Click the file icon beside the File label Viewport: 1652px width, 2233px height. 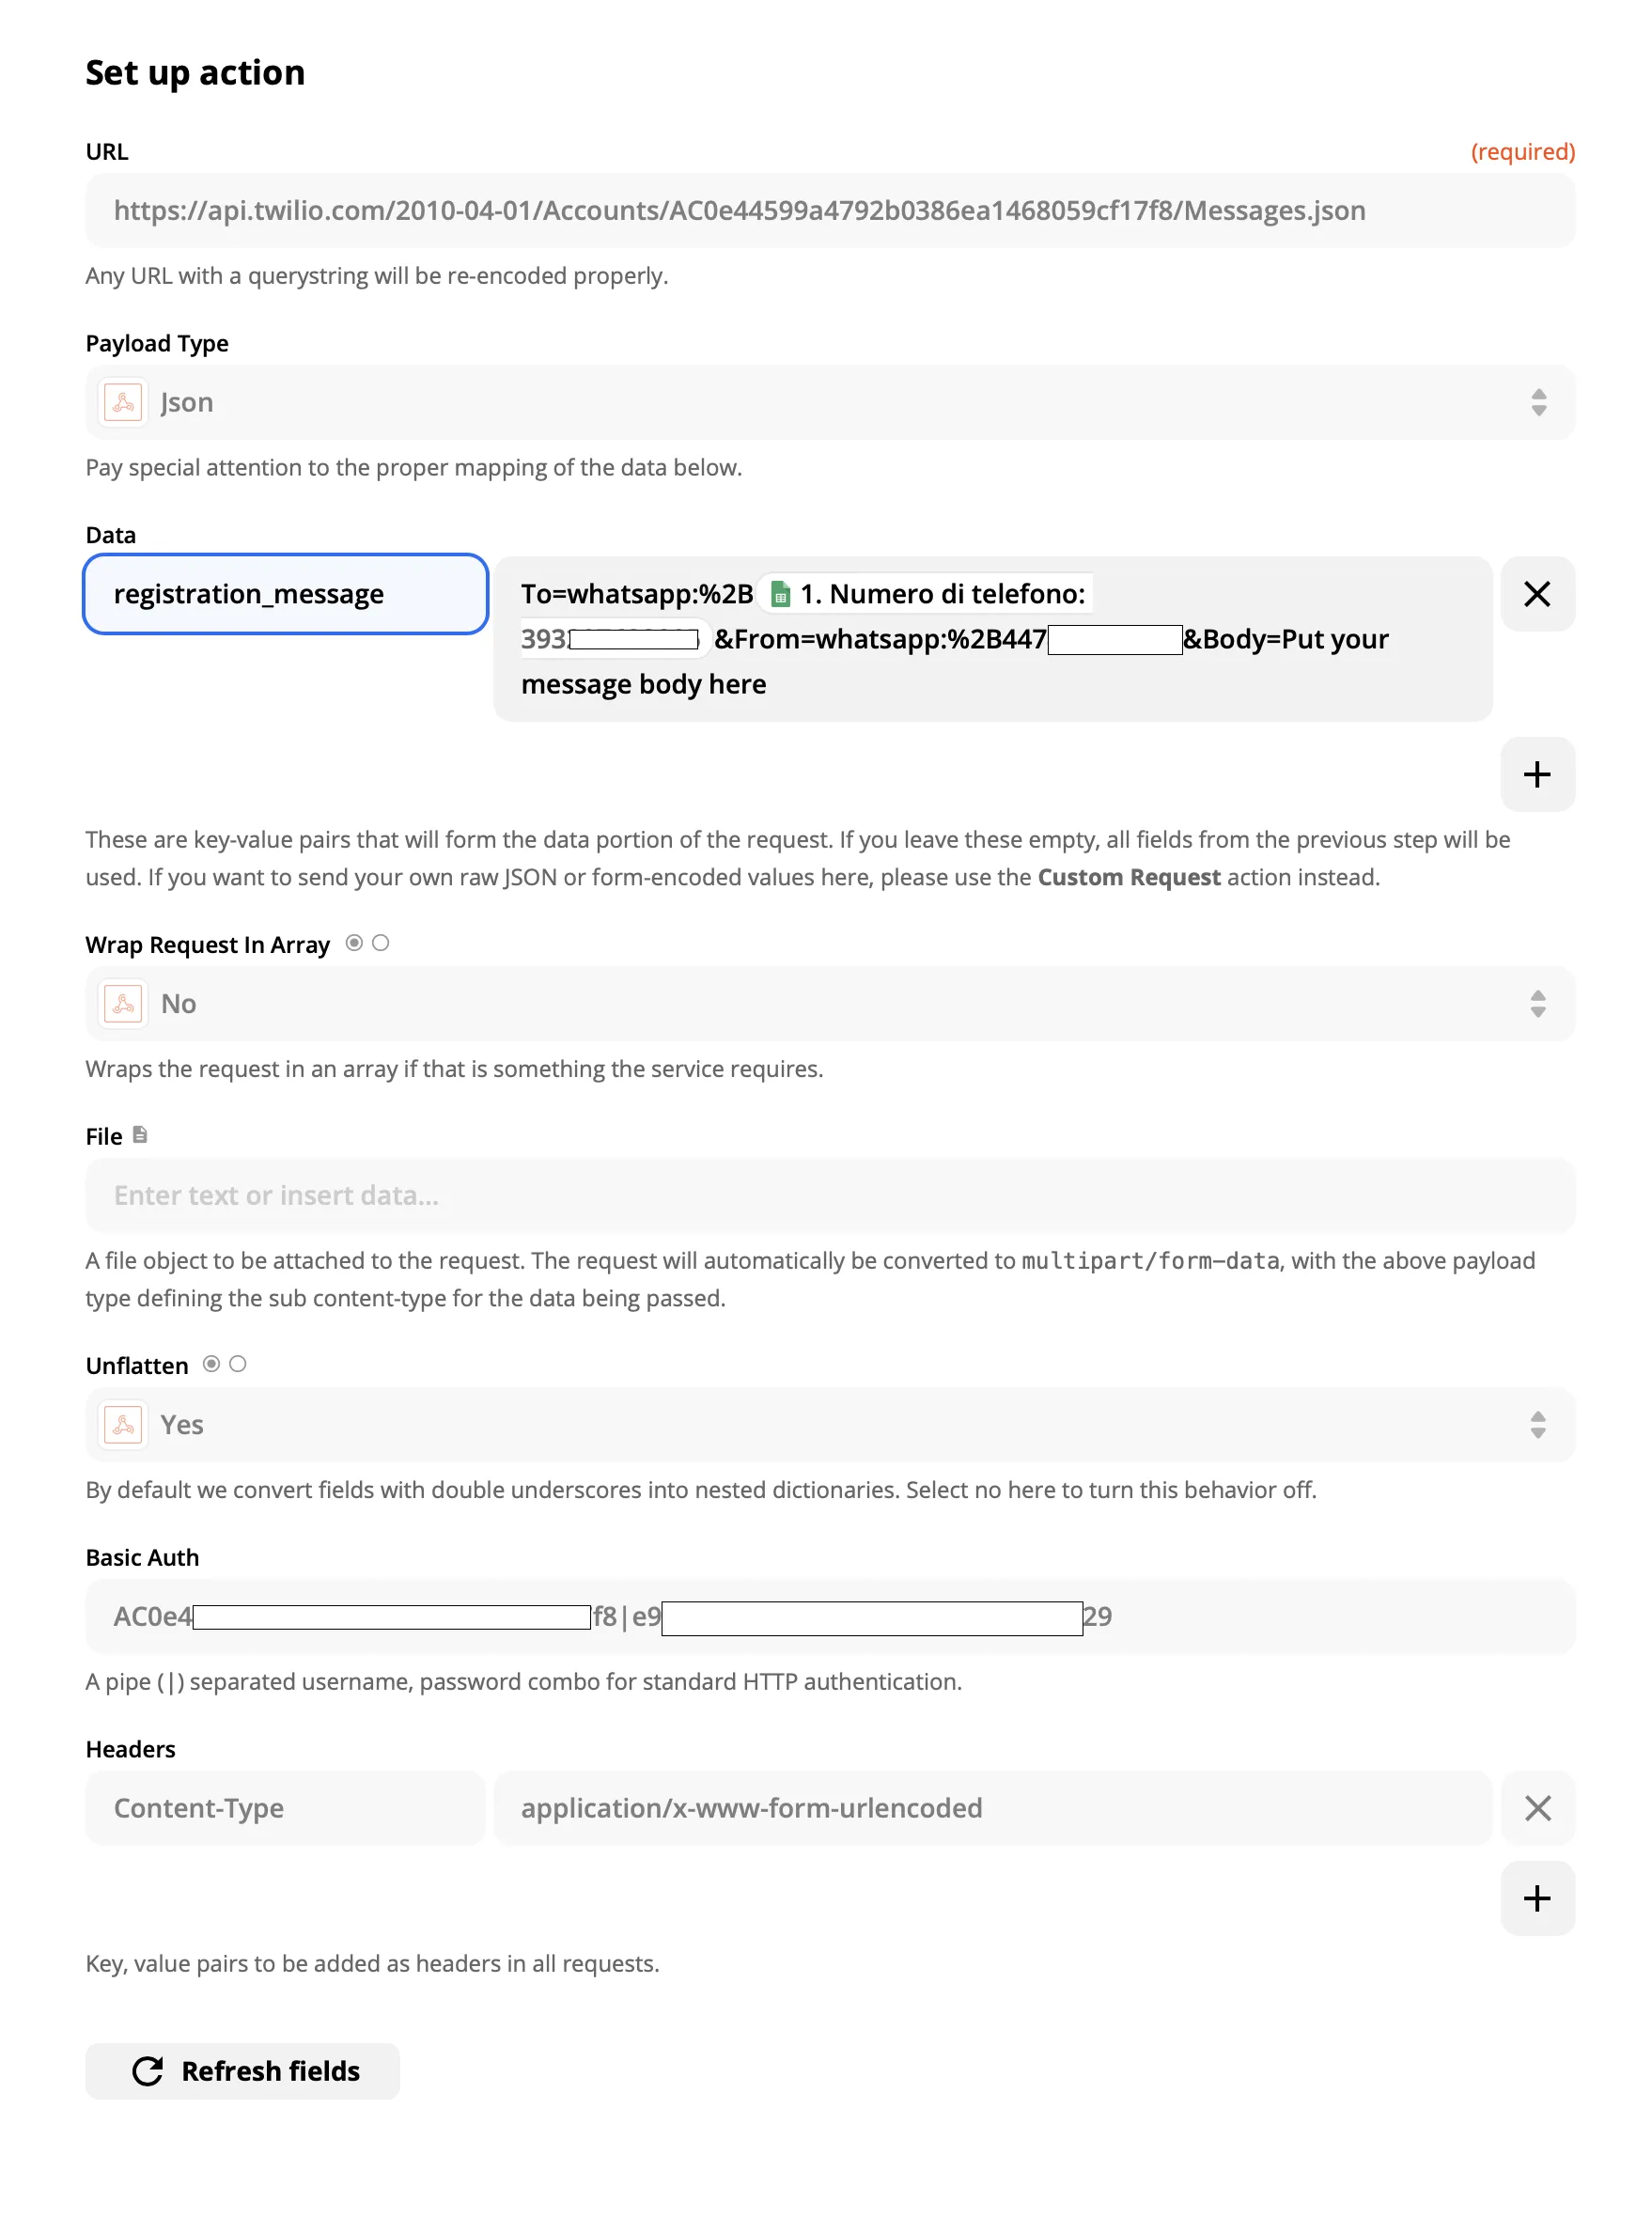[x=140, y=1135]
